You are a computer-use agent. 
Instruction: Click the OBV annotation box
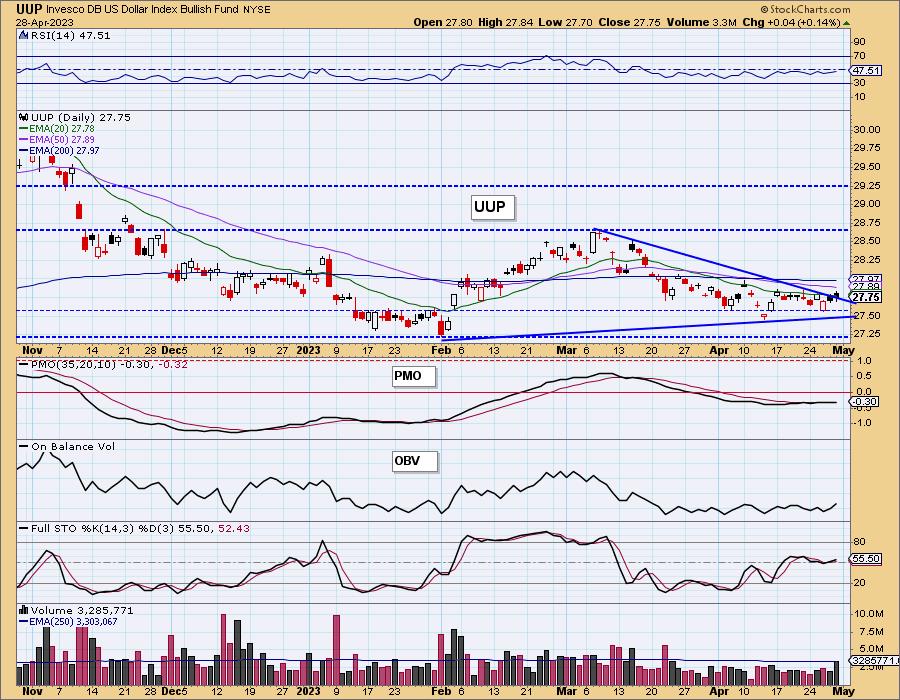[x=414, y=461]
